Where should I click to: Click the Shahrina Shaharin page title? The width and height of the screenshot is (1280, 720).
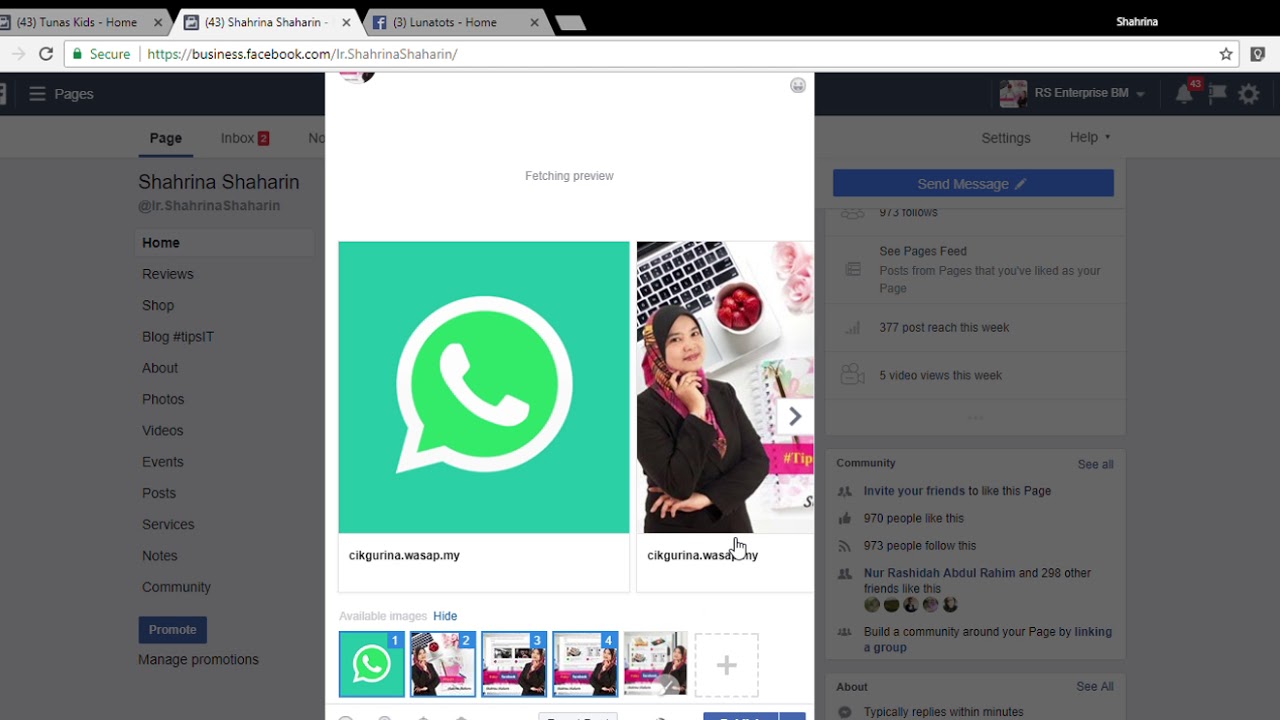(x=219, y=182)
